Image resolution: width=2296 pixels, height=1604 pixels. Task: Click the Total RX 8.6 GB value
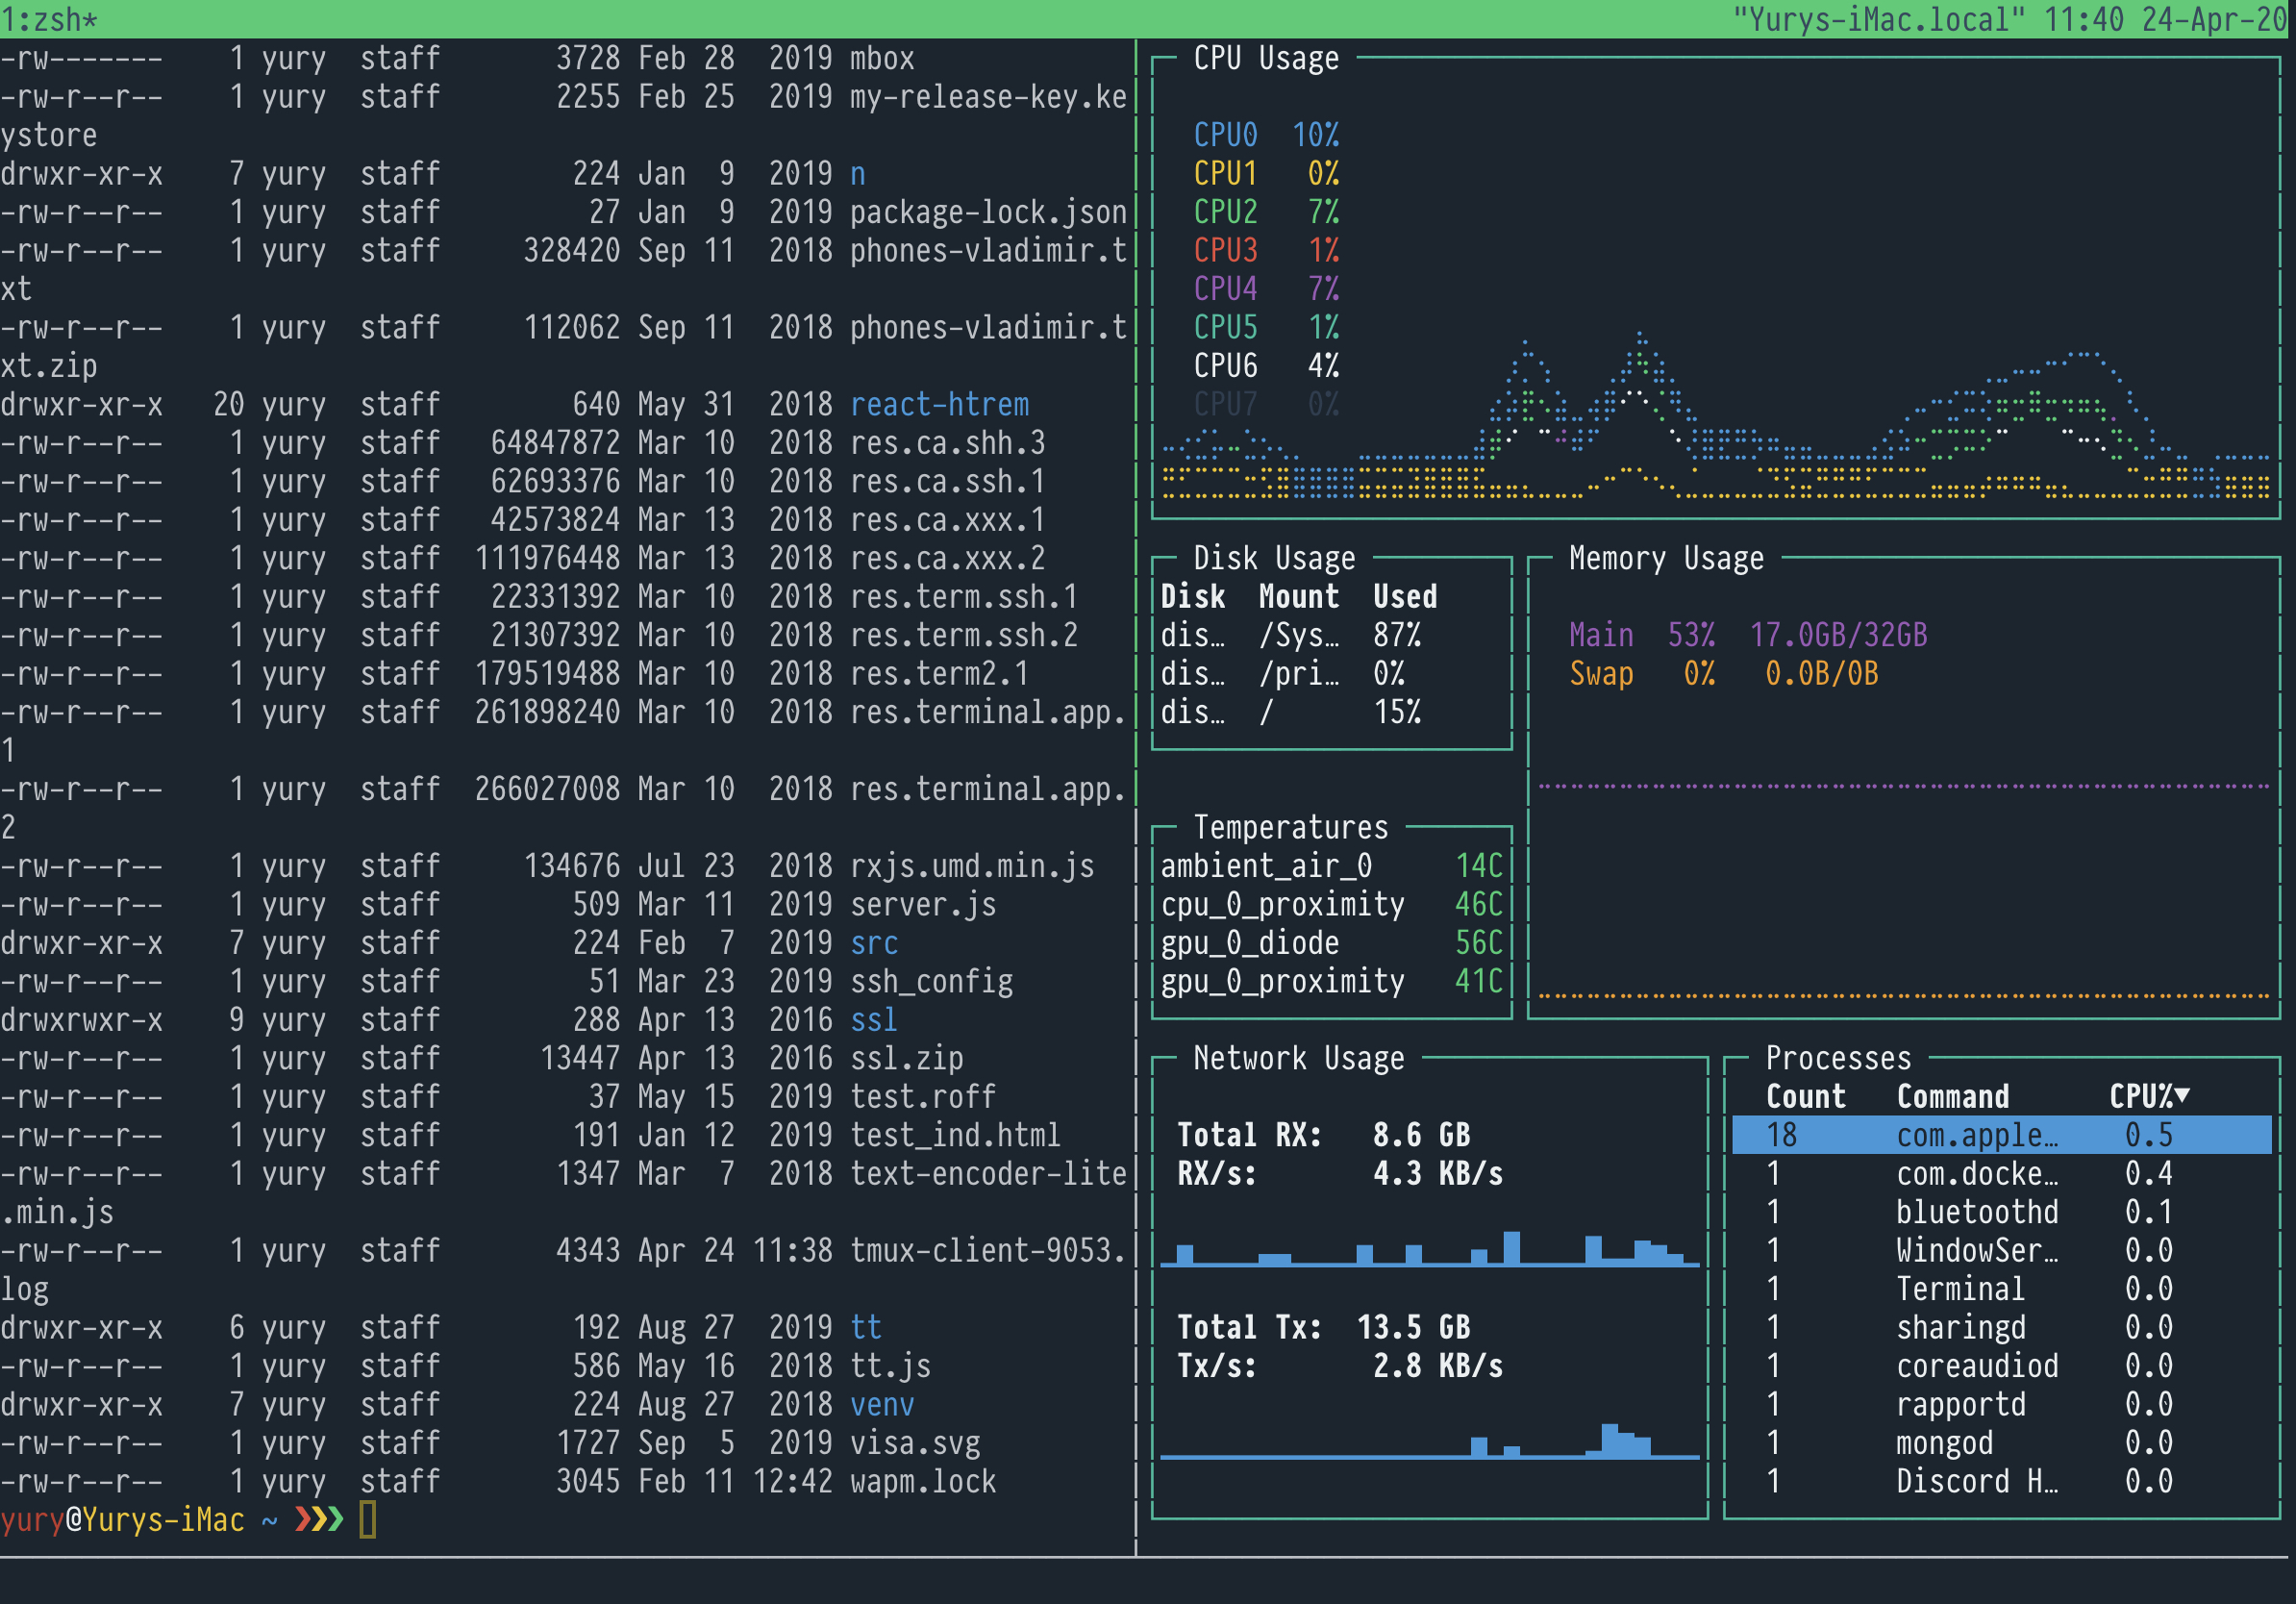click(x=1421, y=1135)
